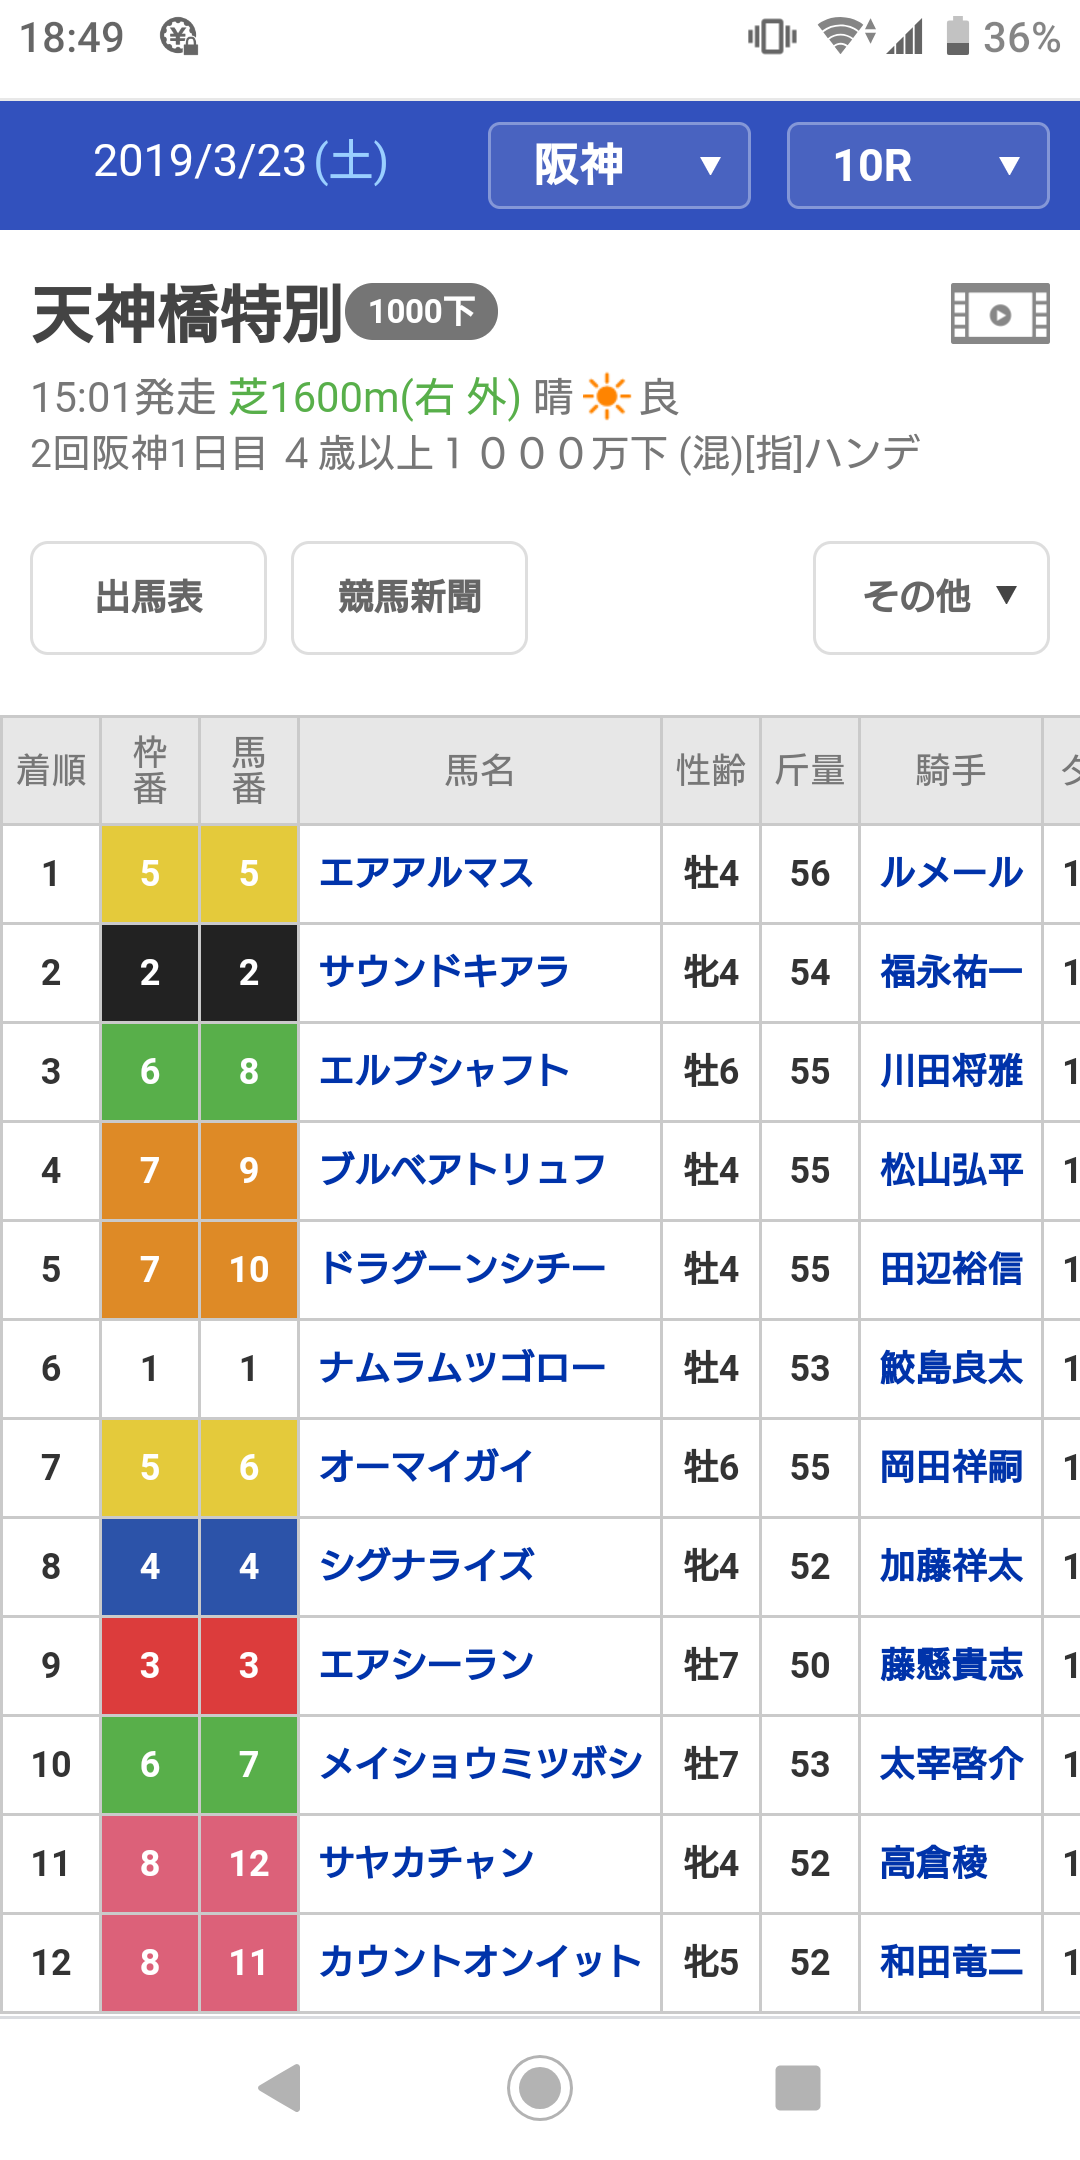The width and height of the screenshot is (1080, 2160).
Task: Tap the yen lock notification icon
Action: pos(179,37)
